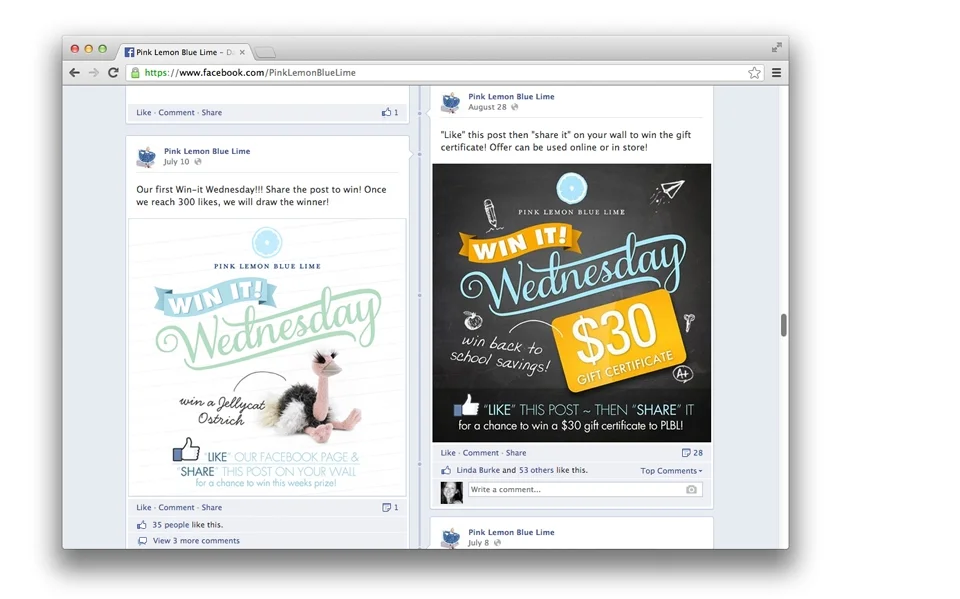Open the 53 others likes list
The height and width of the screenshot is (599, 960).
(536, 470)
